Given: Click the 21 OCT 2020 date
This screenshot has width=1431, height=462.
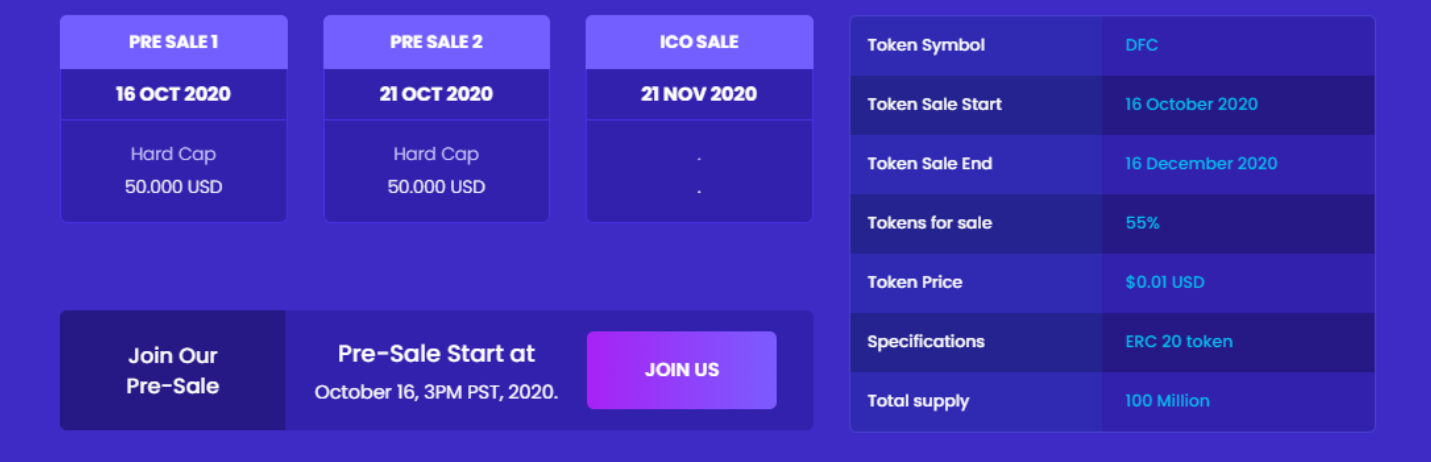Looking at the screenshot, I should click(x=436, y=94).
